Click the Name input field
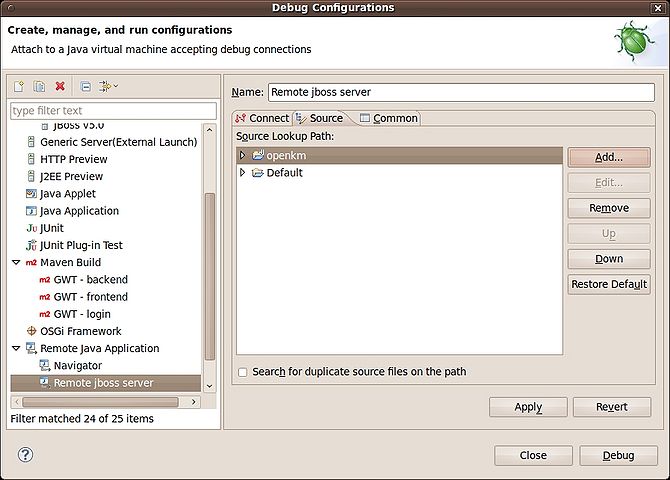The height and width of the screenshot is (480, 670). [x=461, y=92]
